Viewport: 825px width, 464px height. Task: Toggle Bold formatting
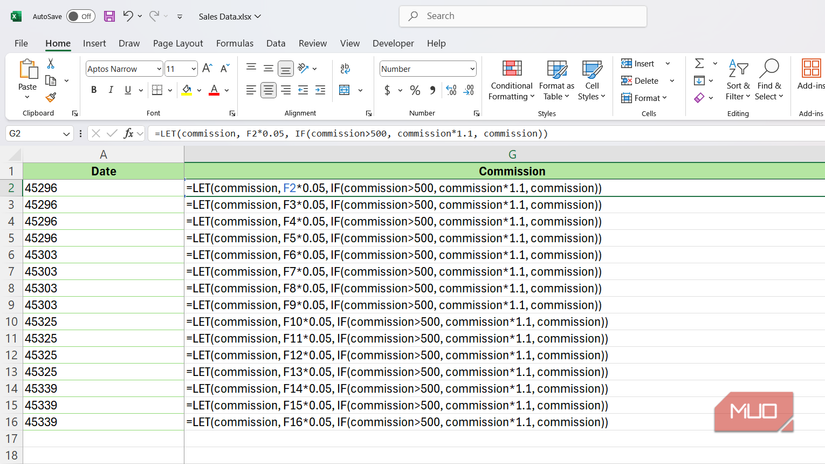tap(94, 91)
